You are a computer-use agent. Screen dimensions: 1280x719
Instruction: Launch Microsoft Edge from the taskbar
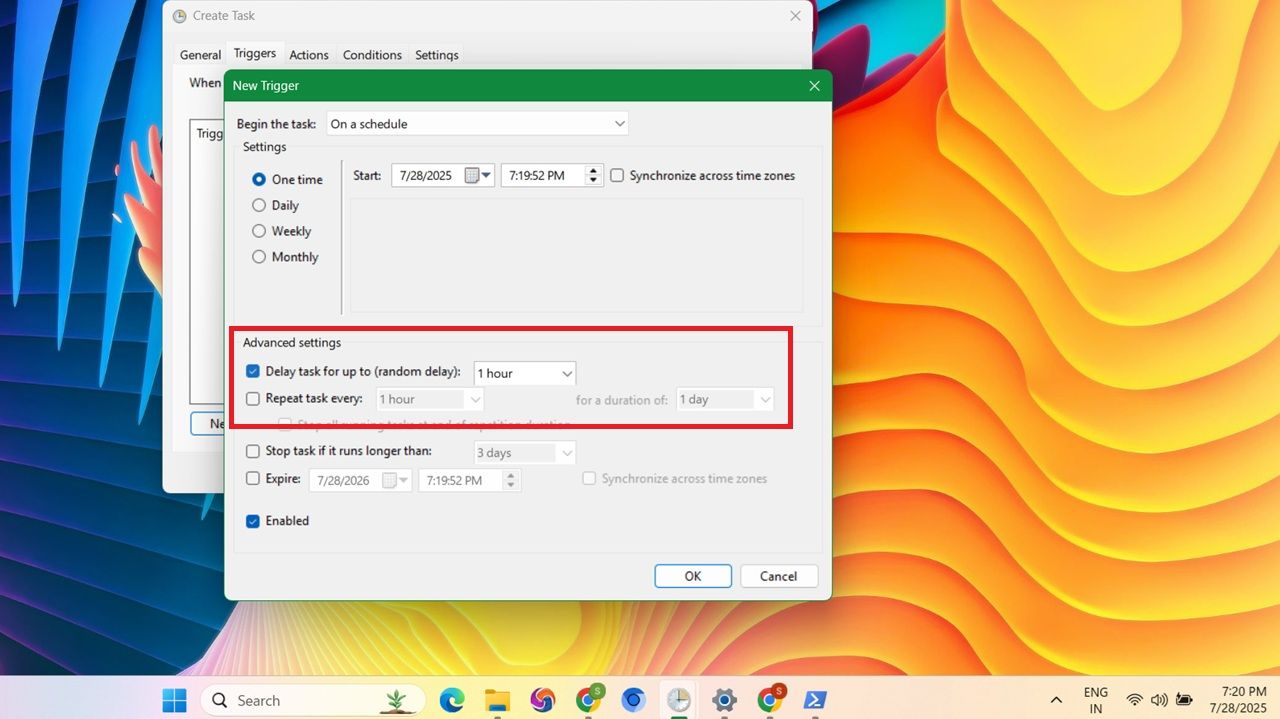[x=452, y=700]
